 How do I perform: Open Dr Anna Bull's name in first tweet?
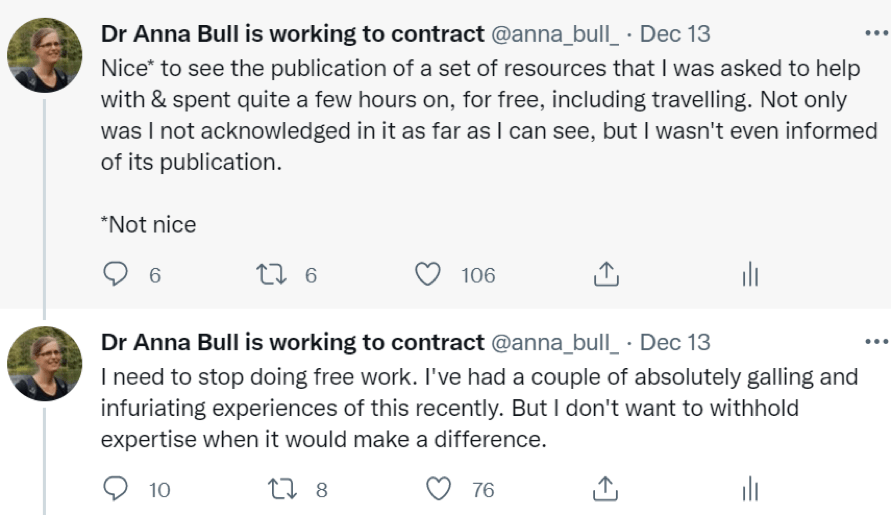coord(292,33)
